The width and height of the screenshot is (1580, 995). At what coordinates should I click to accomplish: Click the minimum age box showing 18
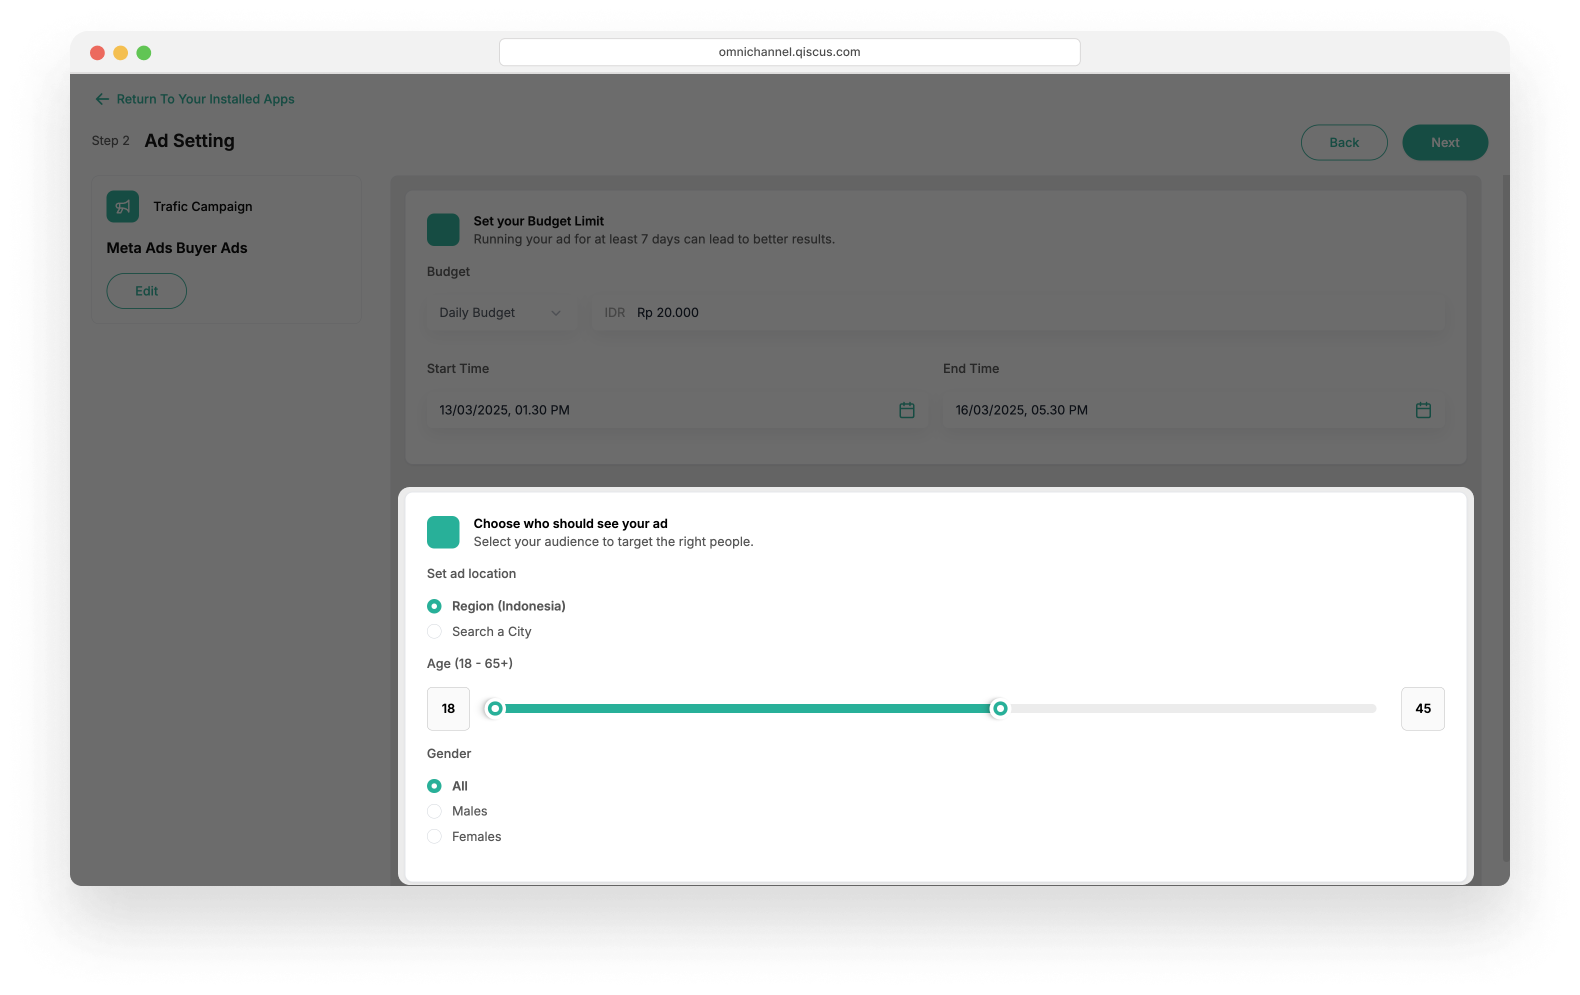448,709
